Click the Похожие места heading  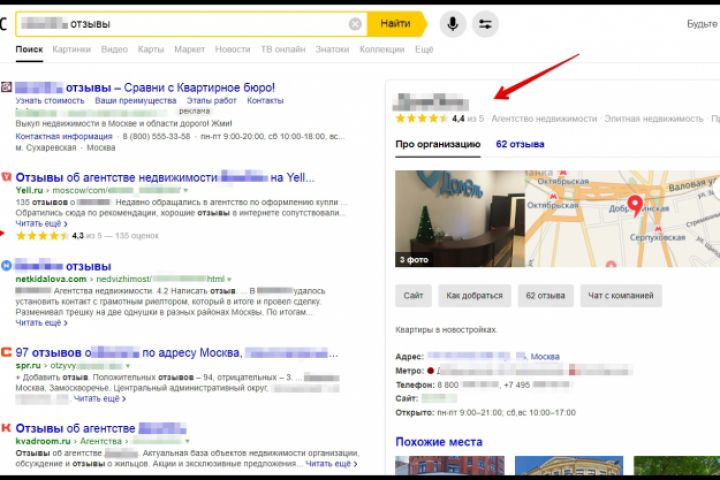point(439,442)
